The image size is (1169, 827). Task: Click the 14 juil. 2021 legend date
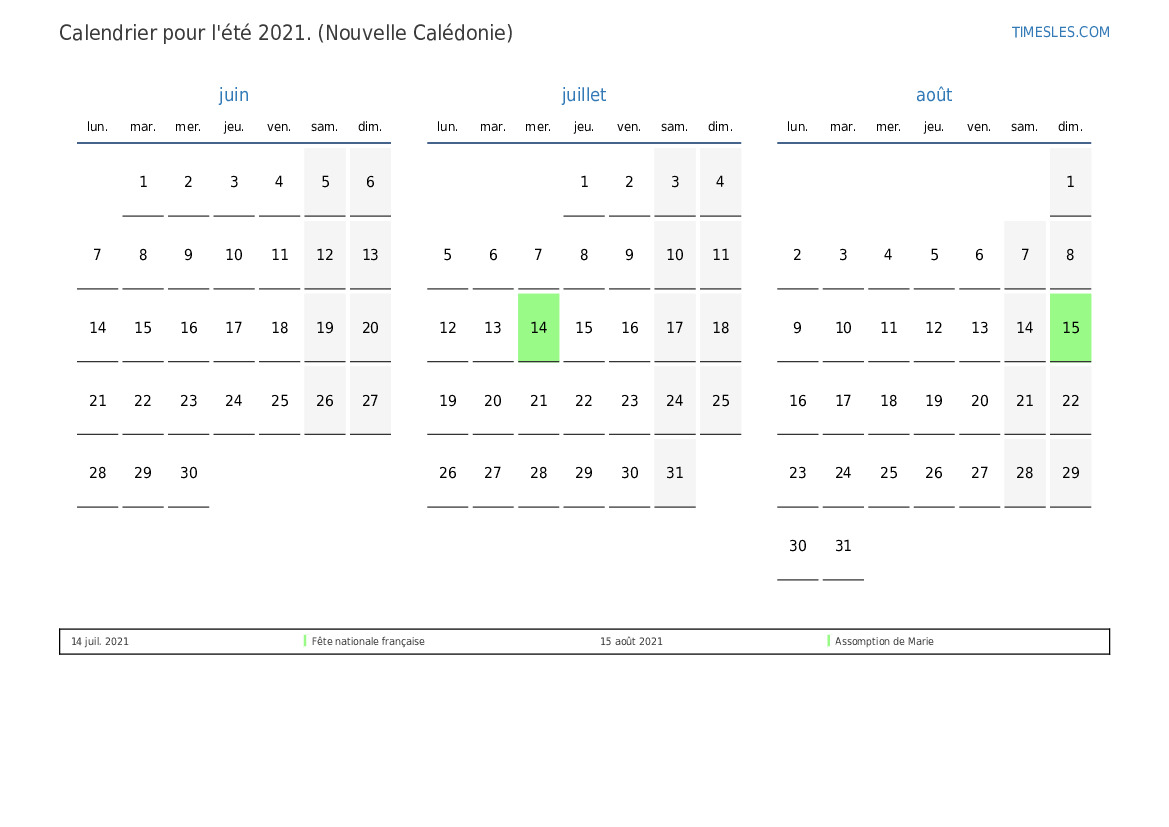click(x=100, y=642)
